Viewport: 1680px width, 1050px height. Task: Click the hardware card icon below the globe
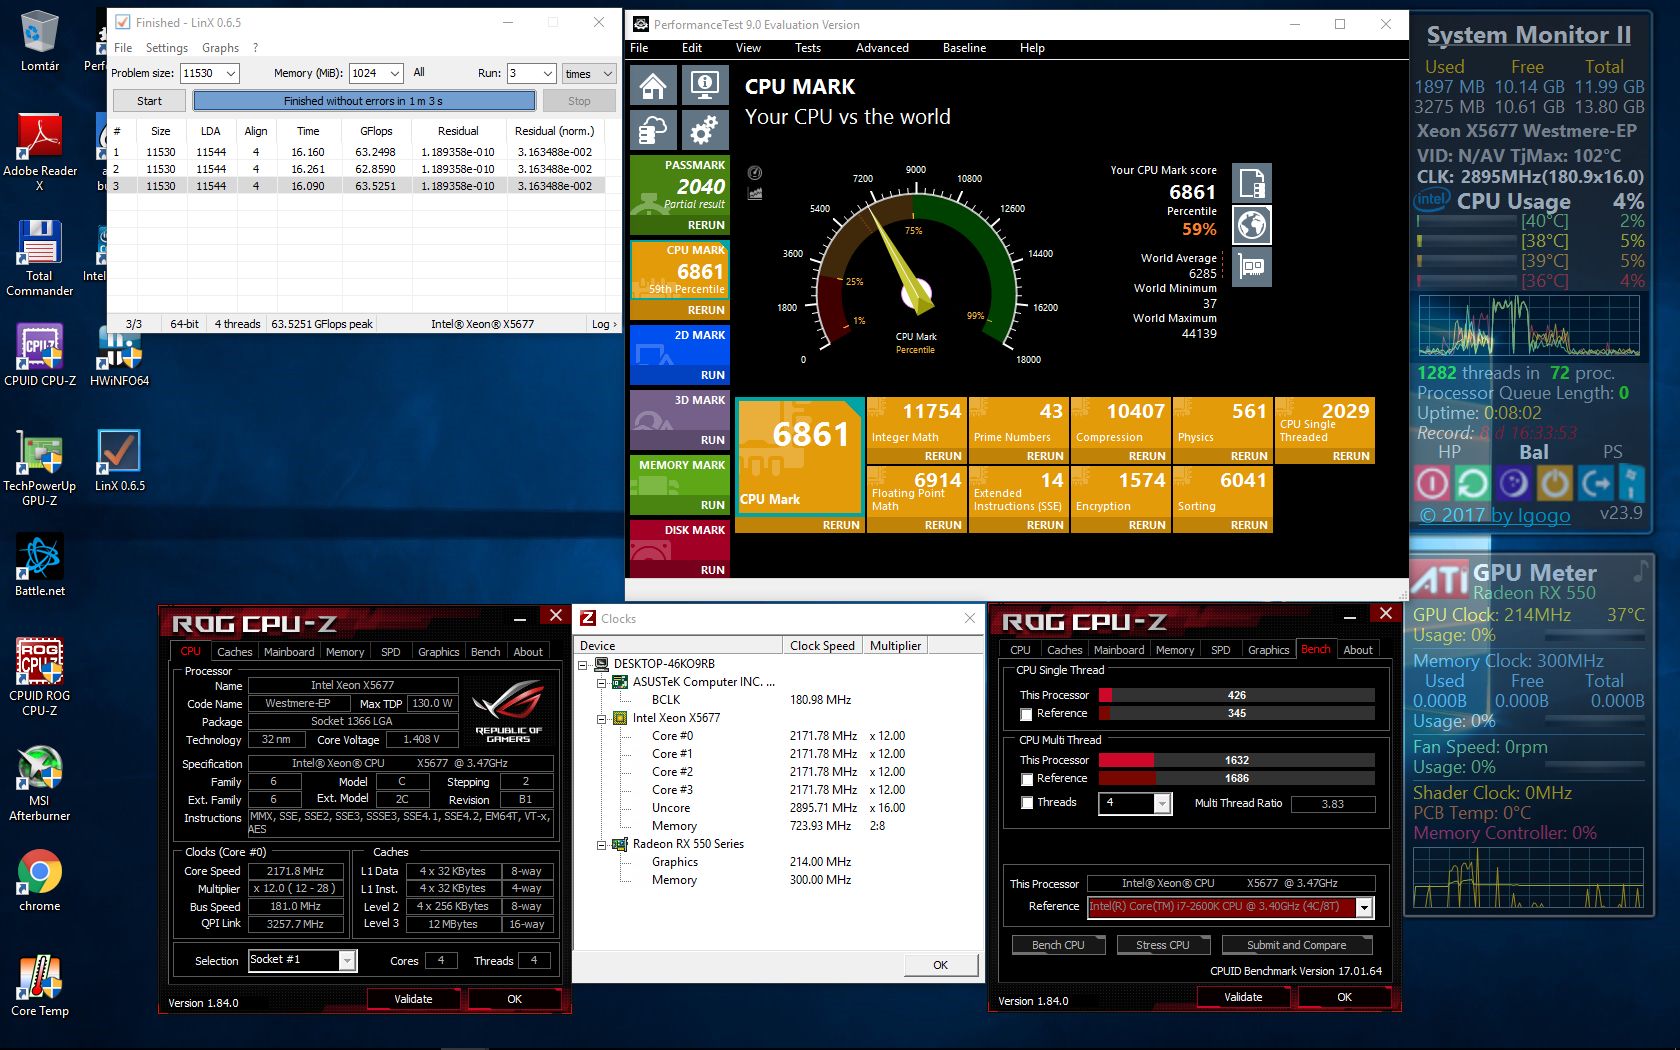(1252, 267)
